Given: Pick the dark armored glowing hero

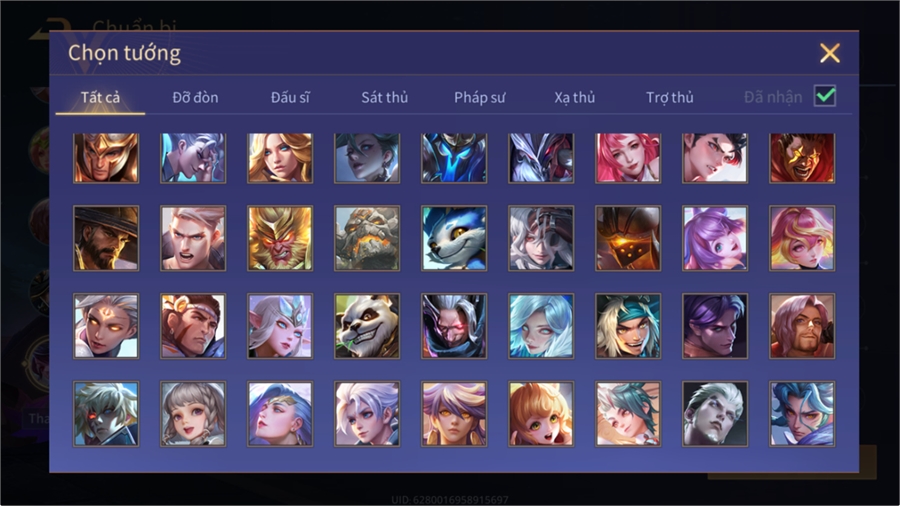Looking at the screenshot, I should click(628, 238).
